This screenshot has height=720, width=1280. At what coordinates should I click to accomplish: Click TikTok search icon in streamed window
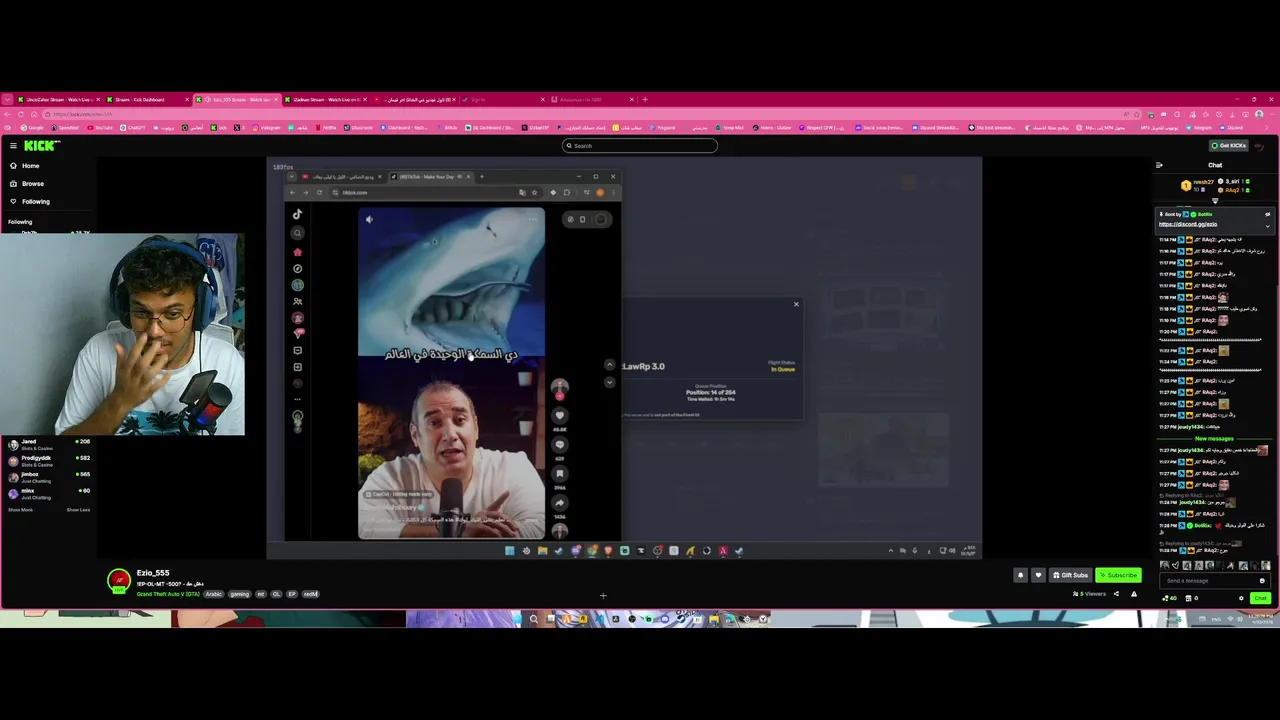[297, 233]
